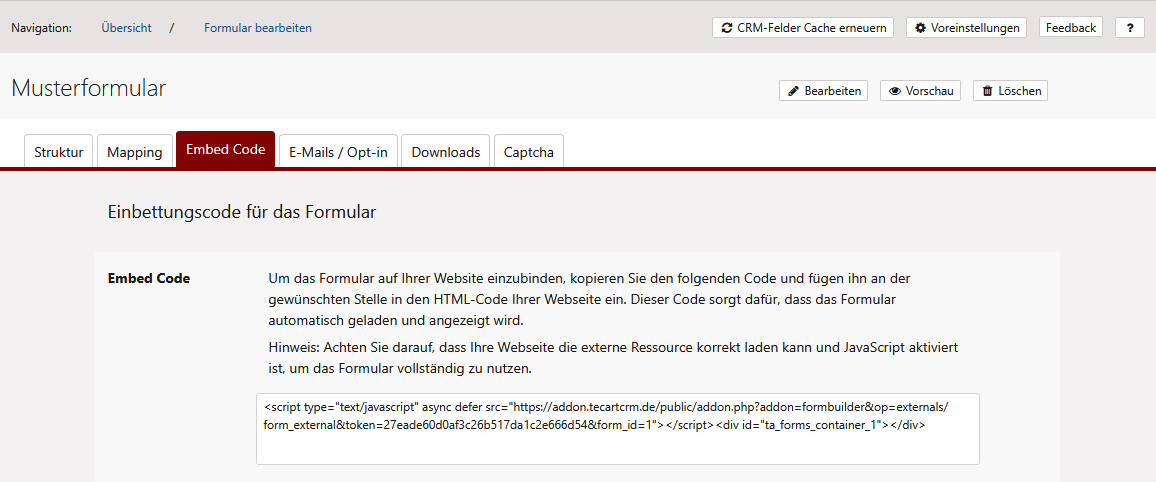This screenshot has height=482, width=1156.
Task: Click the refresh icon for CRM-Felder Cache erneuern
Action: (x=727, y=28)
